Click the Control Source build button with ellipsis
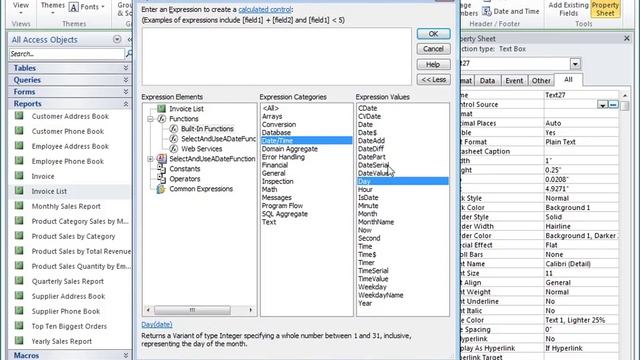640x360 pixels. click(x=613, y=105)
